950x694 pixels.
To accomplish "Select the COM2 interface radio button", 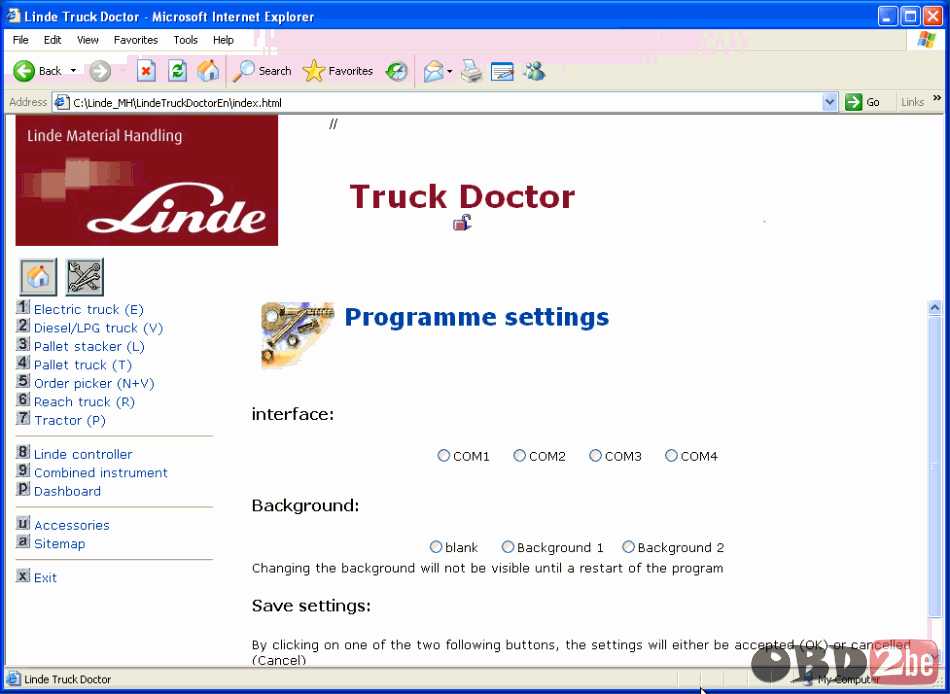I will tap(519, 455).
